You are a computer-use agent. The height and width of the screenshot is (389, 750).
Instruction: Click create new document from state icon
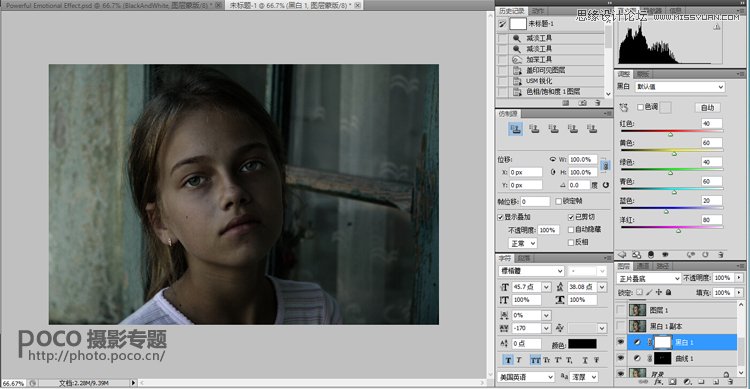tap(566, 103)
